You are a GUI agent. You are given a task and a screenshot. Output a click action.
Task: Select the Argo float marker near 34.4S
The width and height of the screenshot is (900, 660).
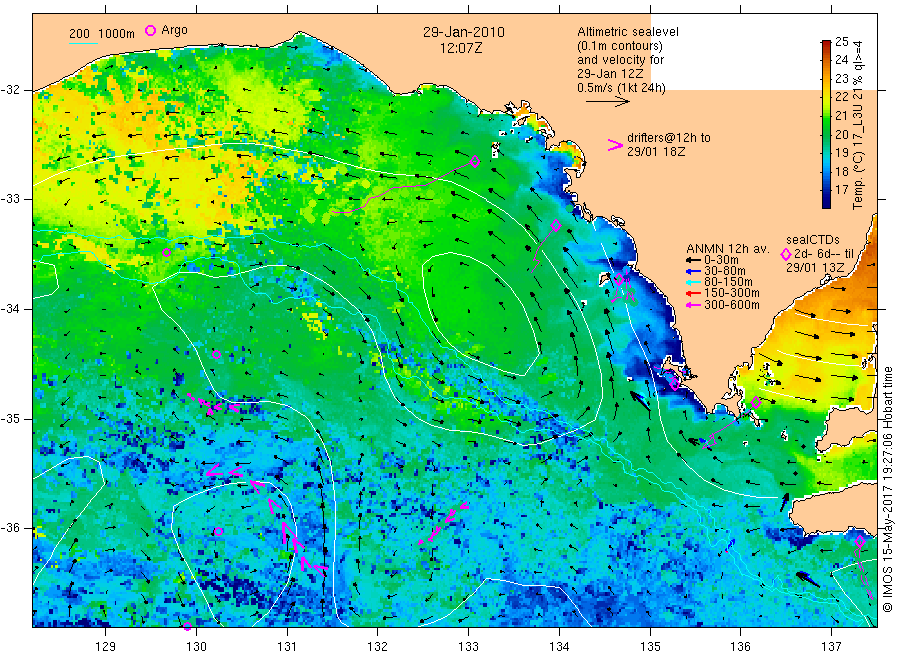(216, 355)
